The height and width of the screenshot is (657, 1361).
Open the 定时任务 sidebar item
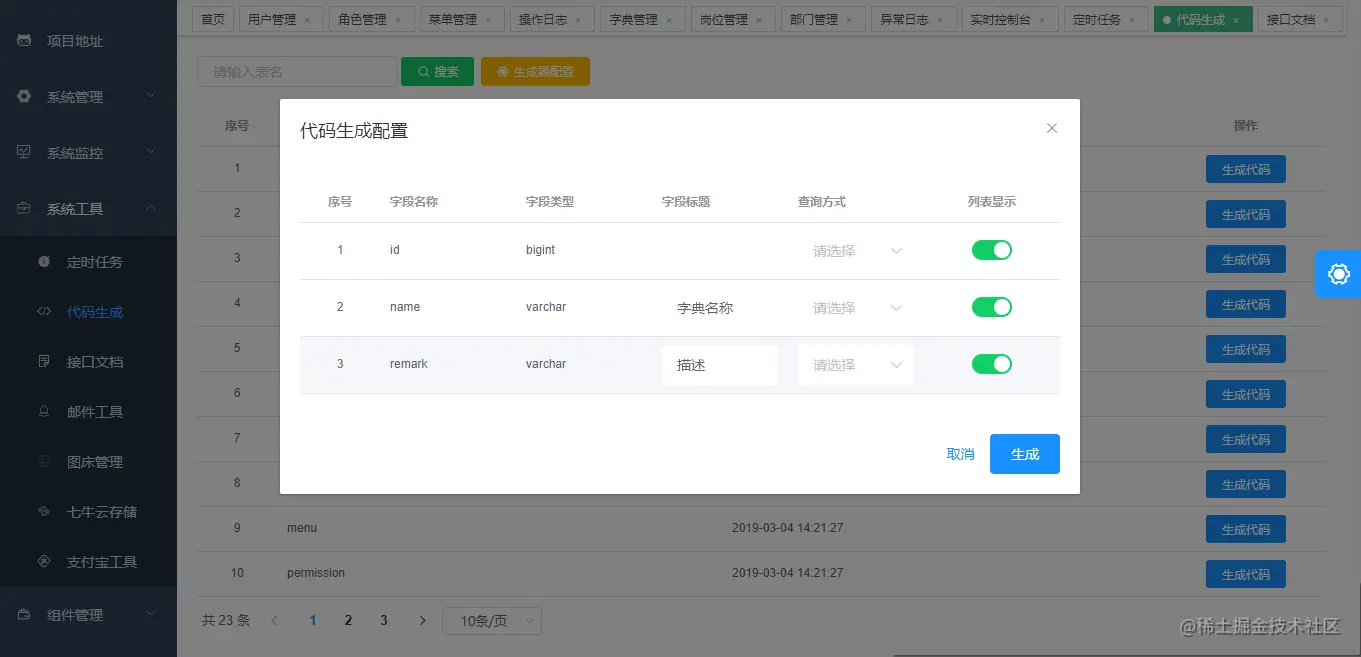(96, 261)
